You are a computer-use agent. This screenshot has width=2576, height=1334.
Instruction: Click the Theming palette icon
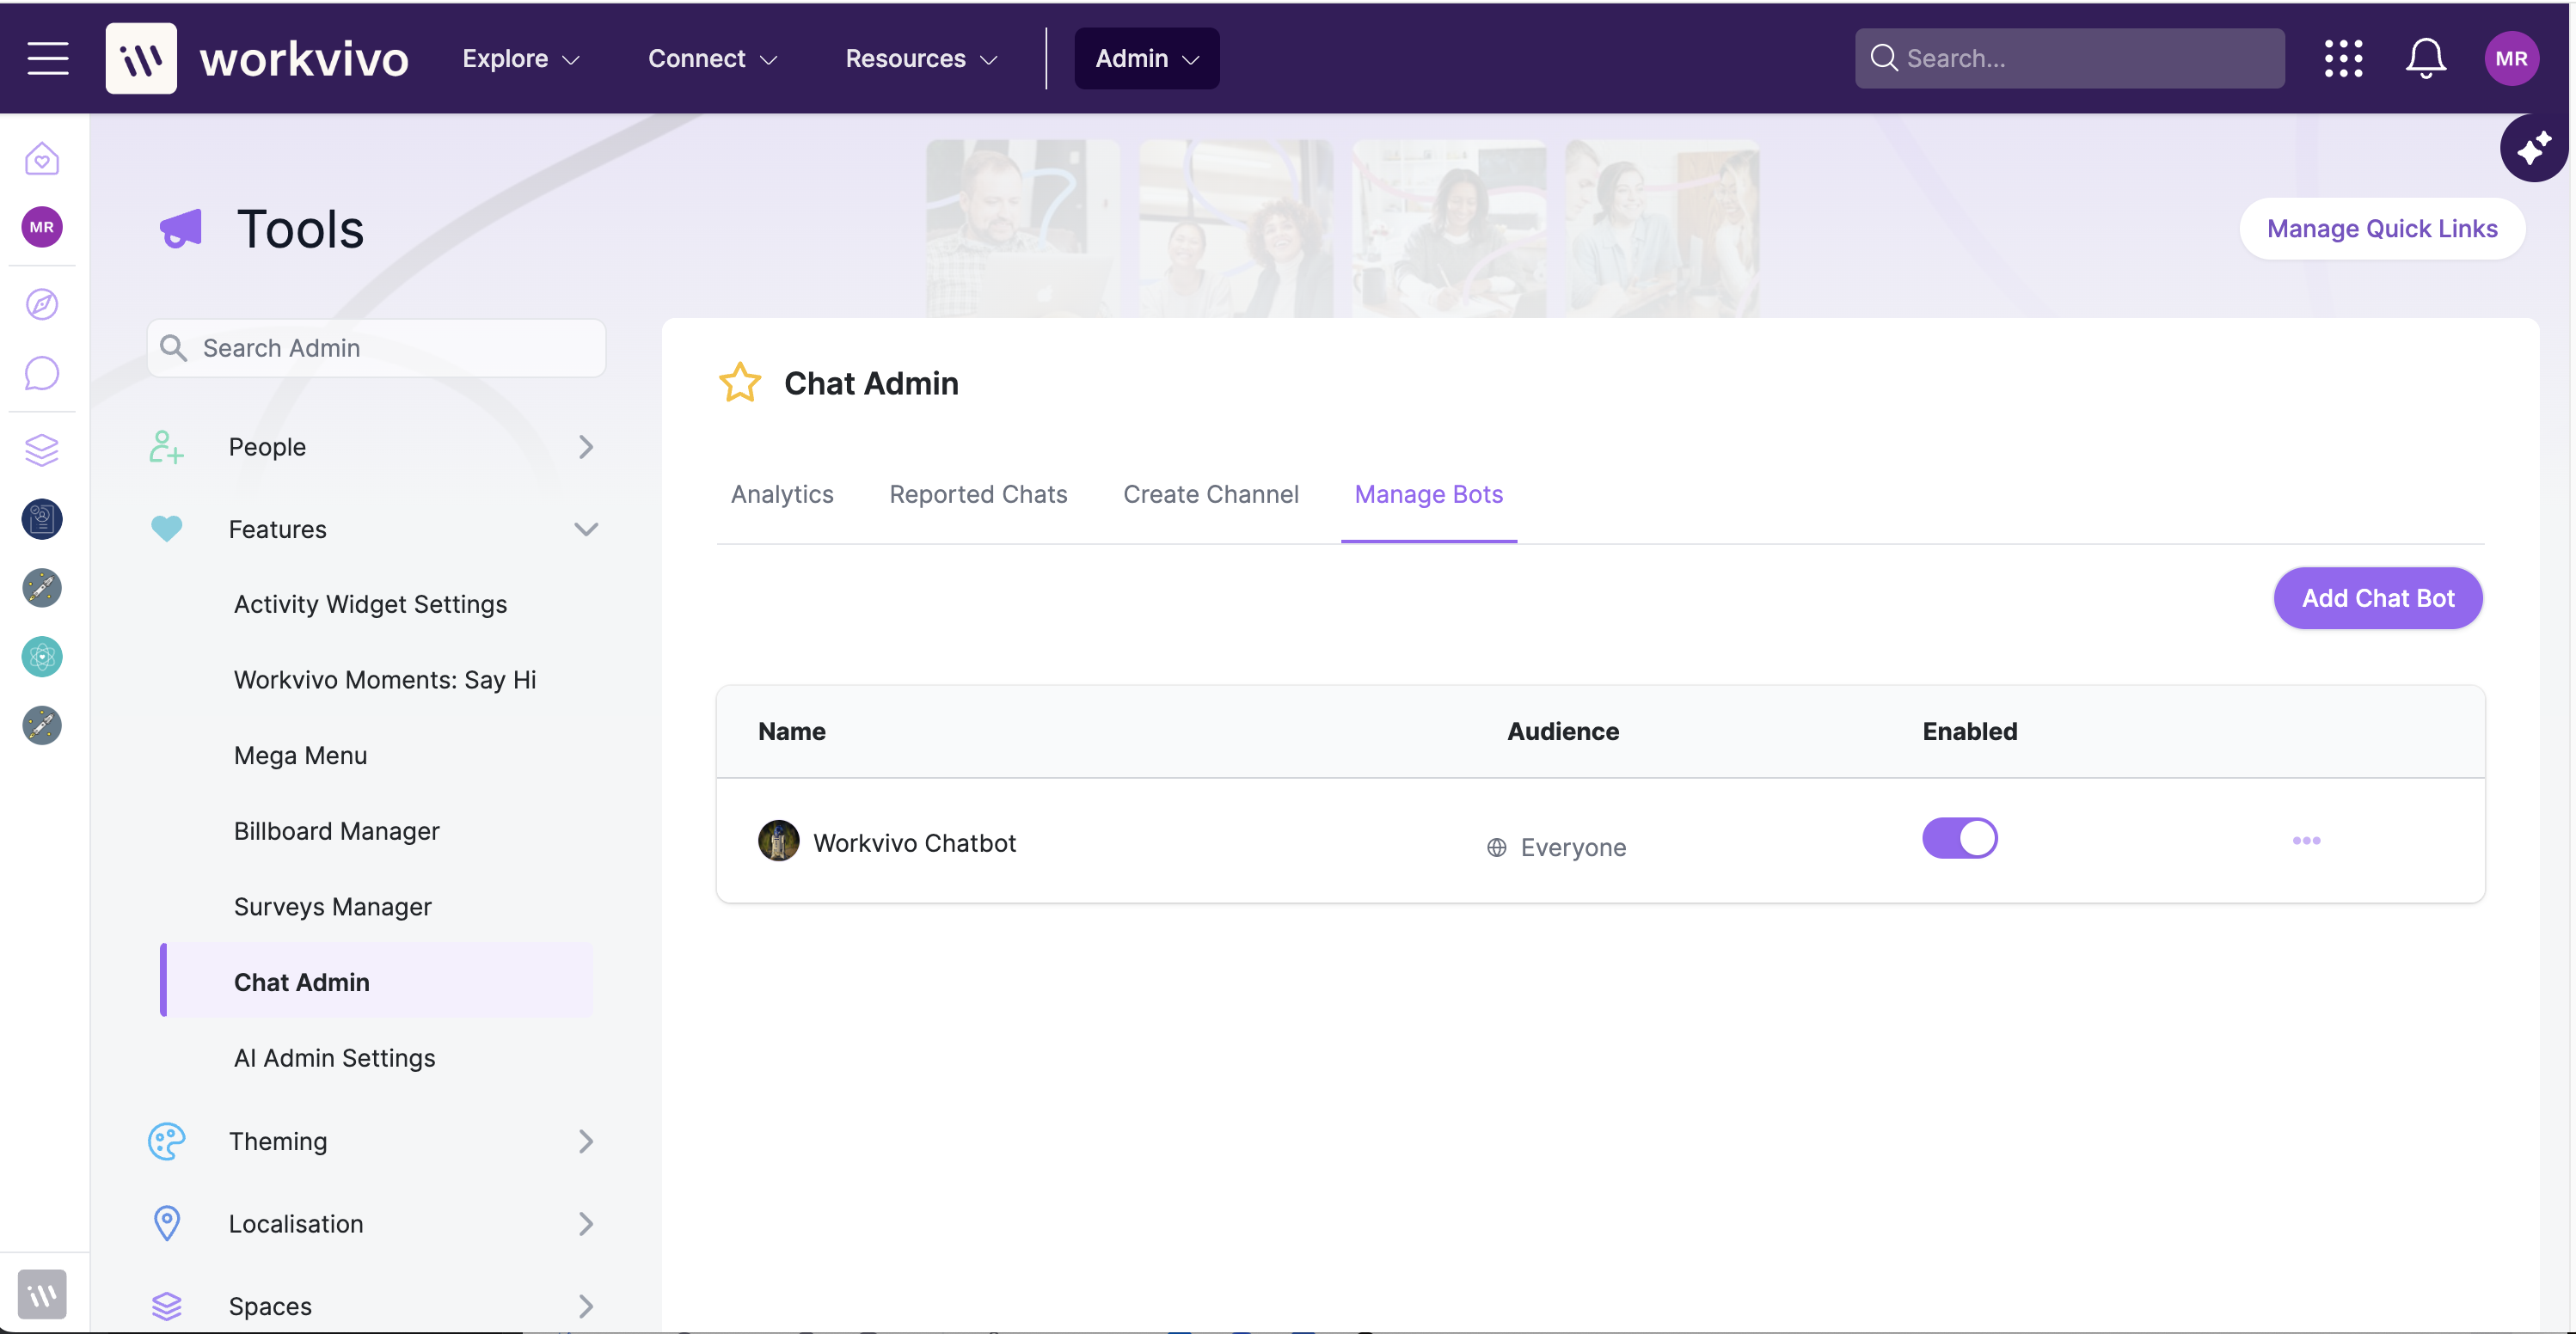[x=166, y=1141]
